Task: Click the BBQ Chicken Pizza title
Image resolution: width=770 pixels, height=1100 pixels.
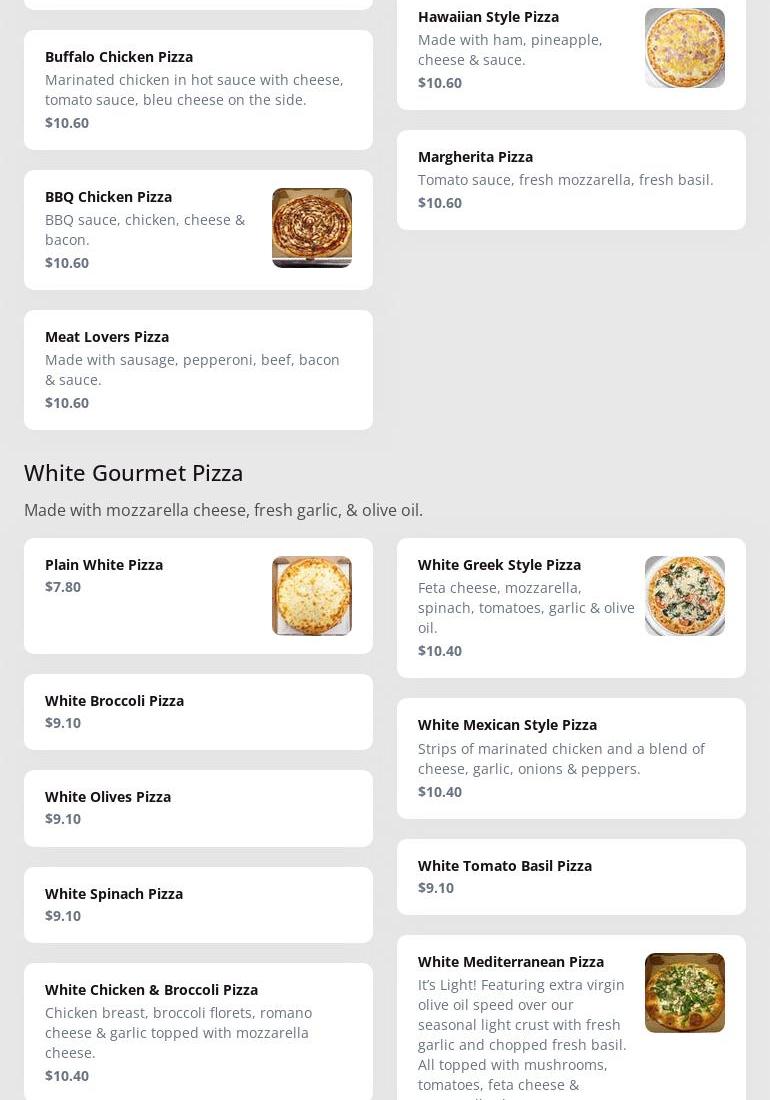Action: [108, 197]
